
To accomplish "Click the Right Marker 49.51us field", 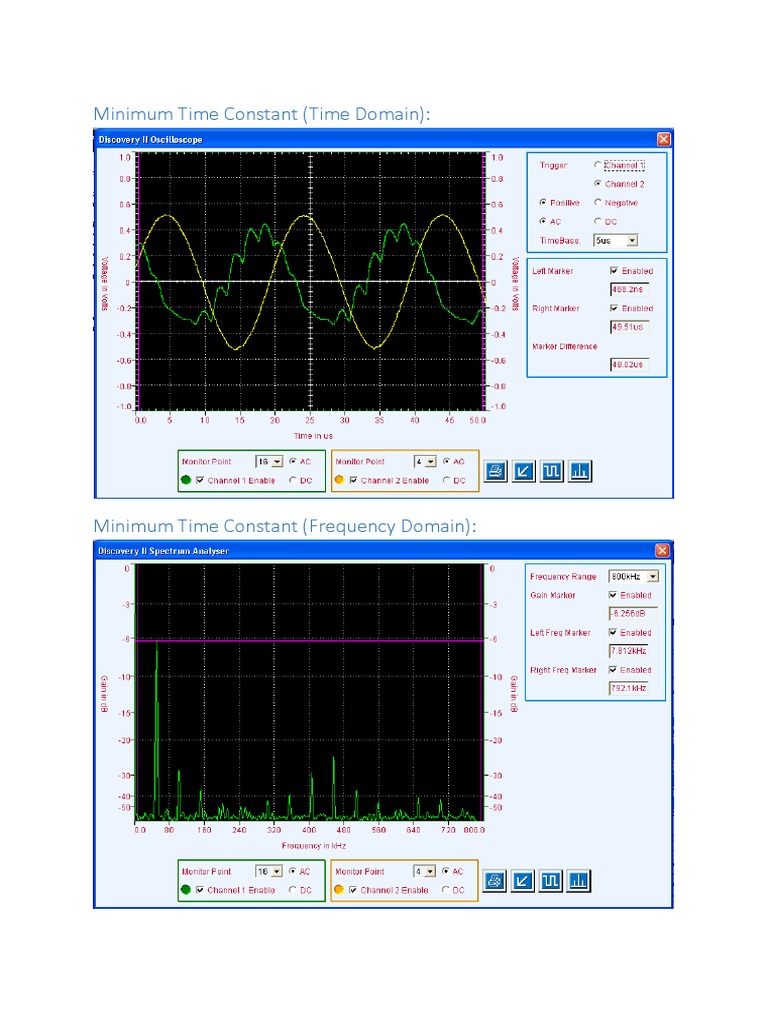I will click(630, 327).
